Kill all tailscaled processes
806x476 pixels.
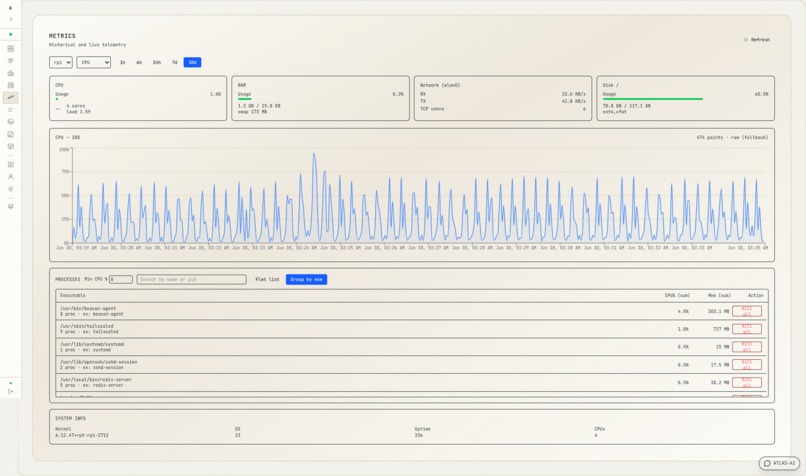coord(747,329)
